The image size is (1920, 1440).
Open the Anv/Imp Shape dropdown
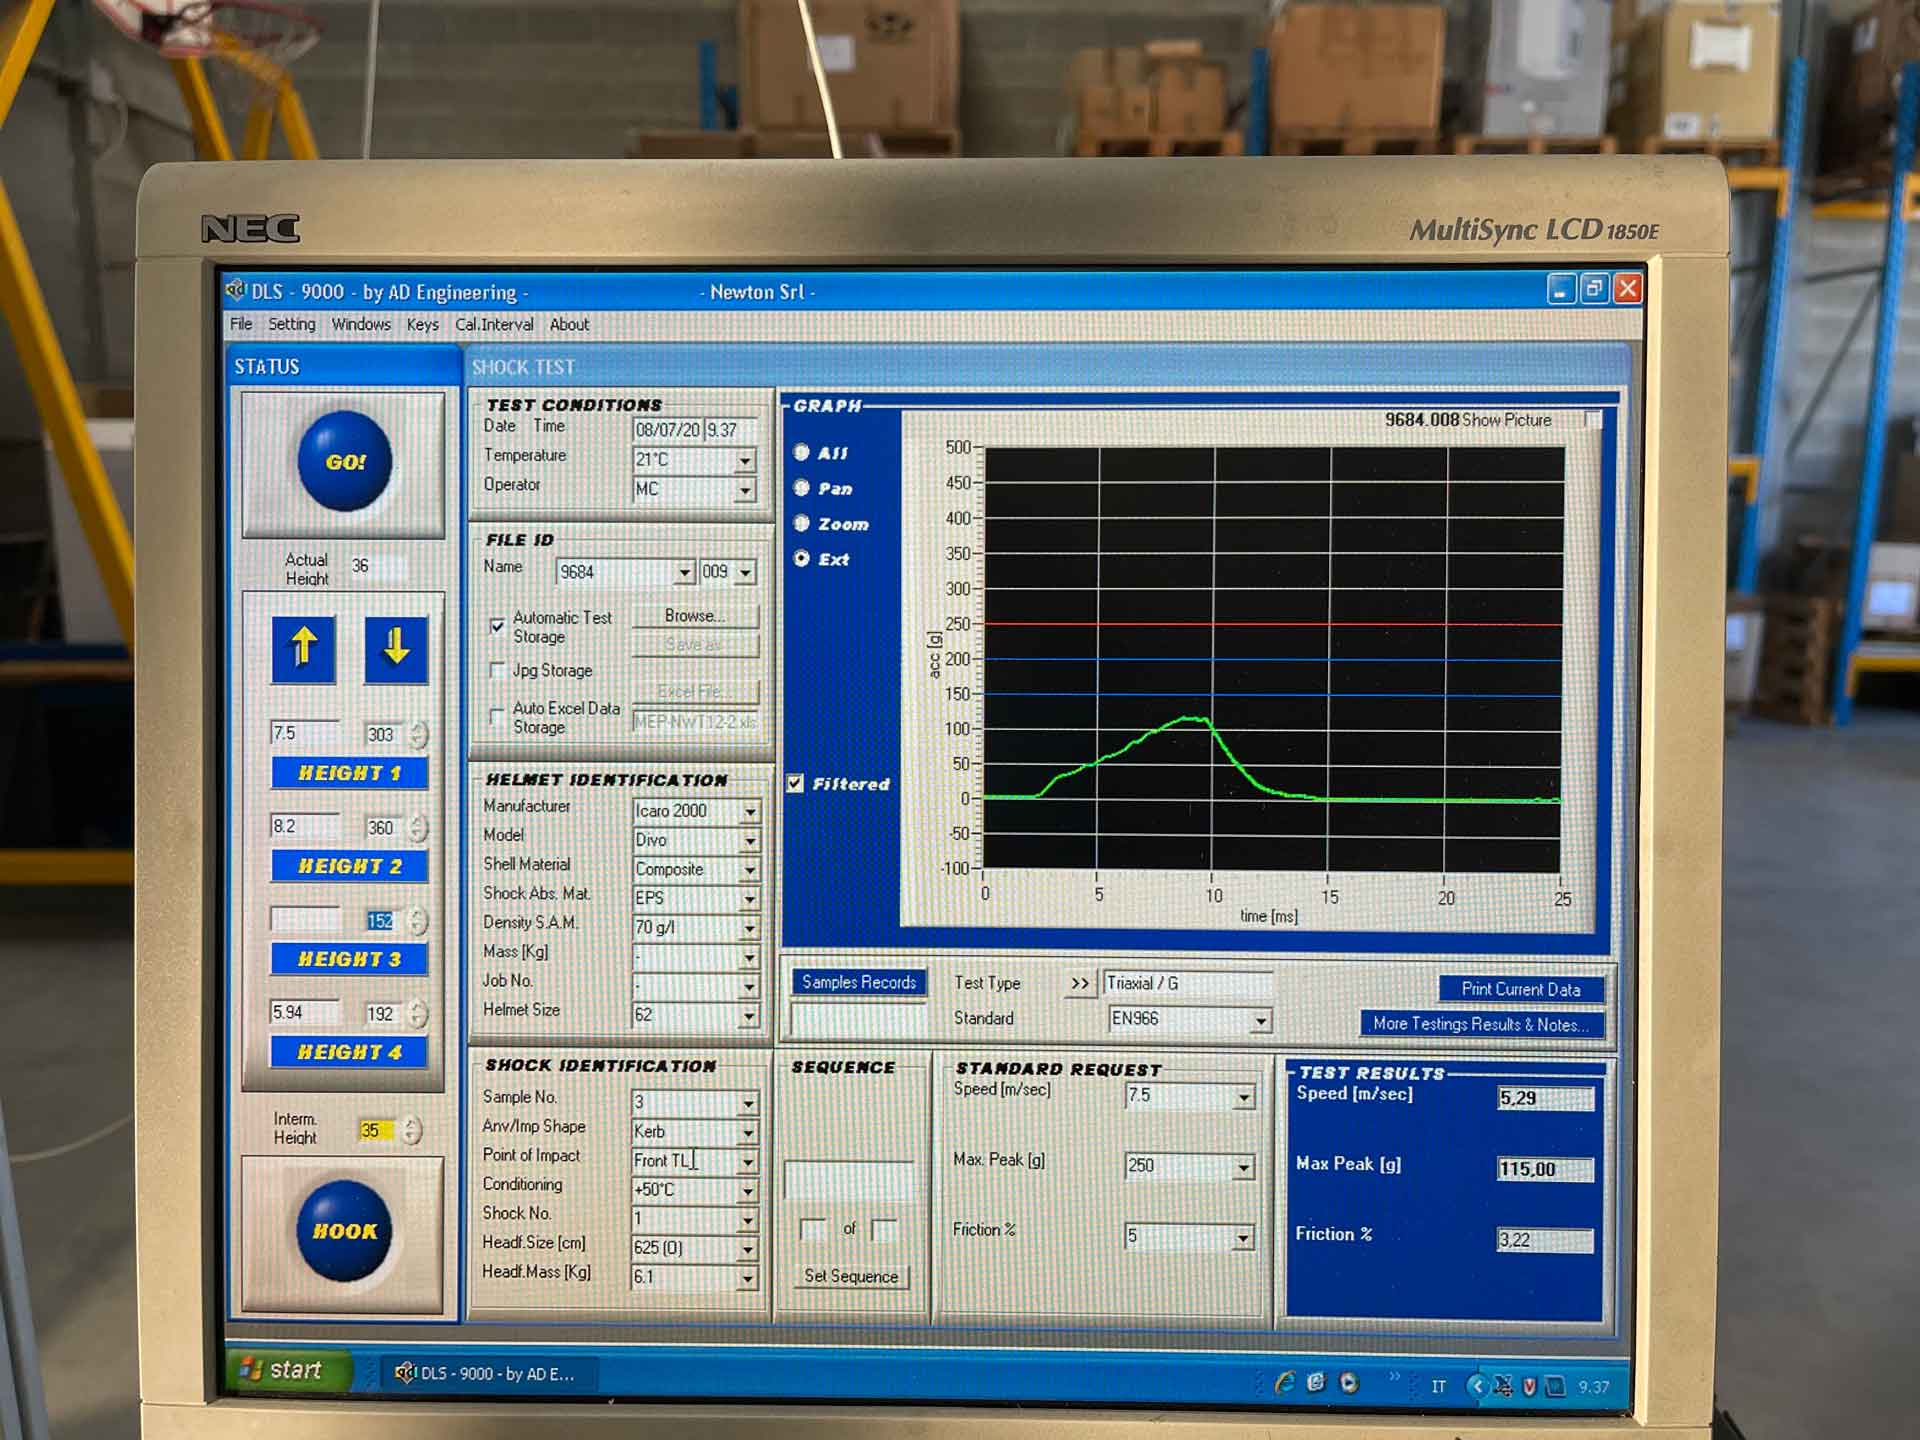[748, 1132]
